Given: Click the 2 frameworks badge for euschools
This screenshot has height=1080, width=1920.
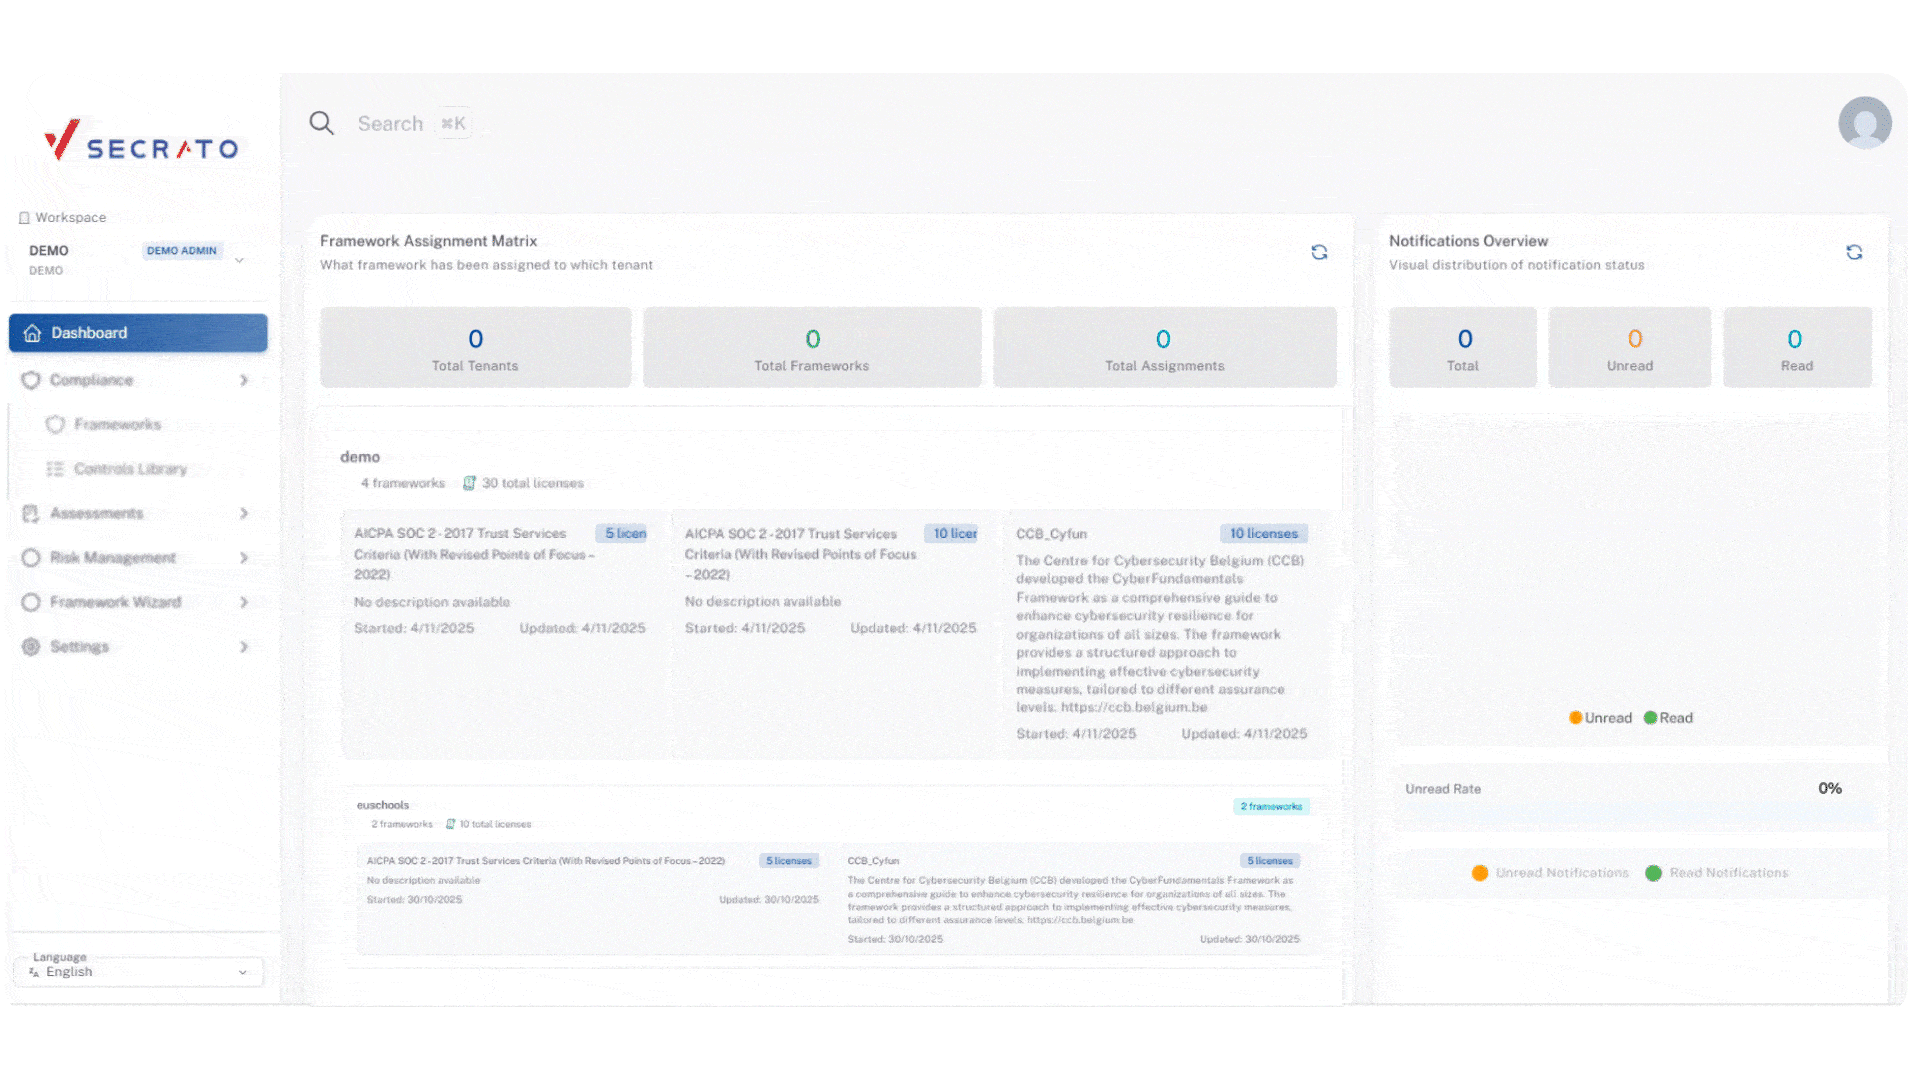Looking at the screenshot, I should pyautogui.click(x=1270, y=806).
